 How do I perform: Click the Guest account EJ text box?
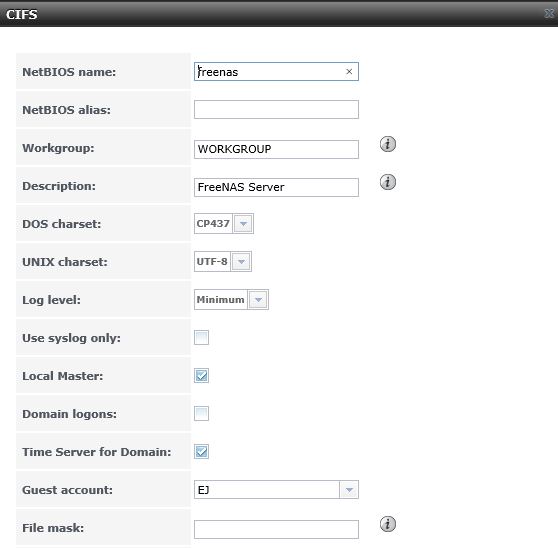pos(267,490)
